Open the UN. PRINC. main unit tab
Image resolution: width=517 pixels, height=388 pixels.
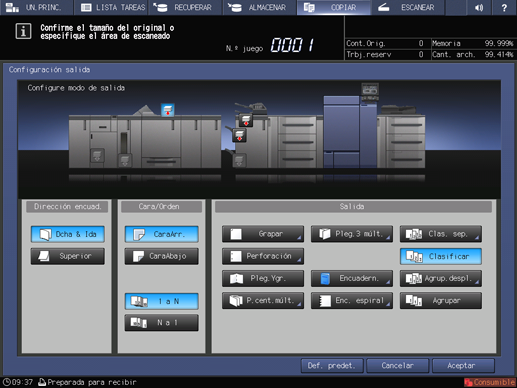[x=36, y=7]
